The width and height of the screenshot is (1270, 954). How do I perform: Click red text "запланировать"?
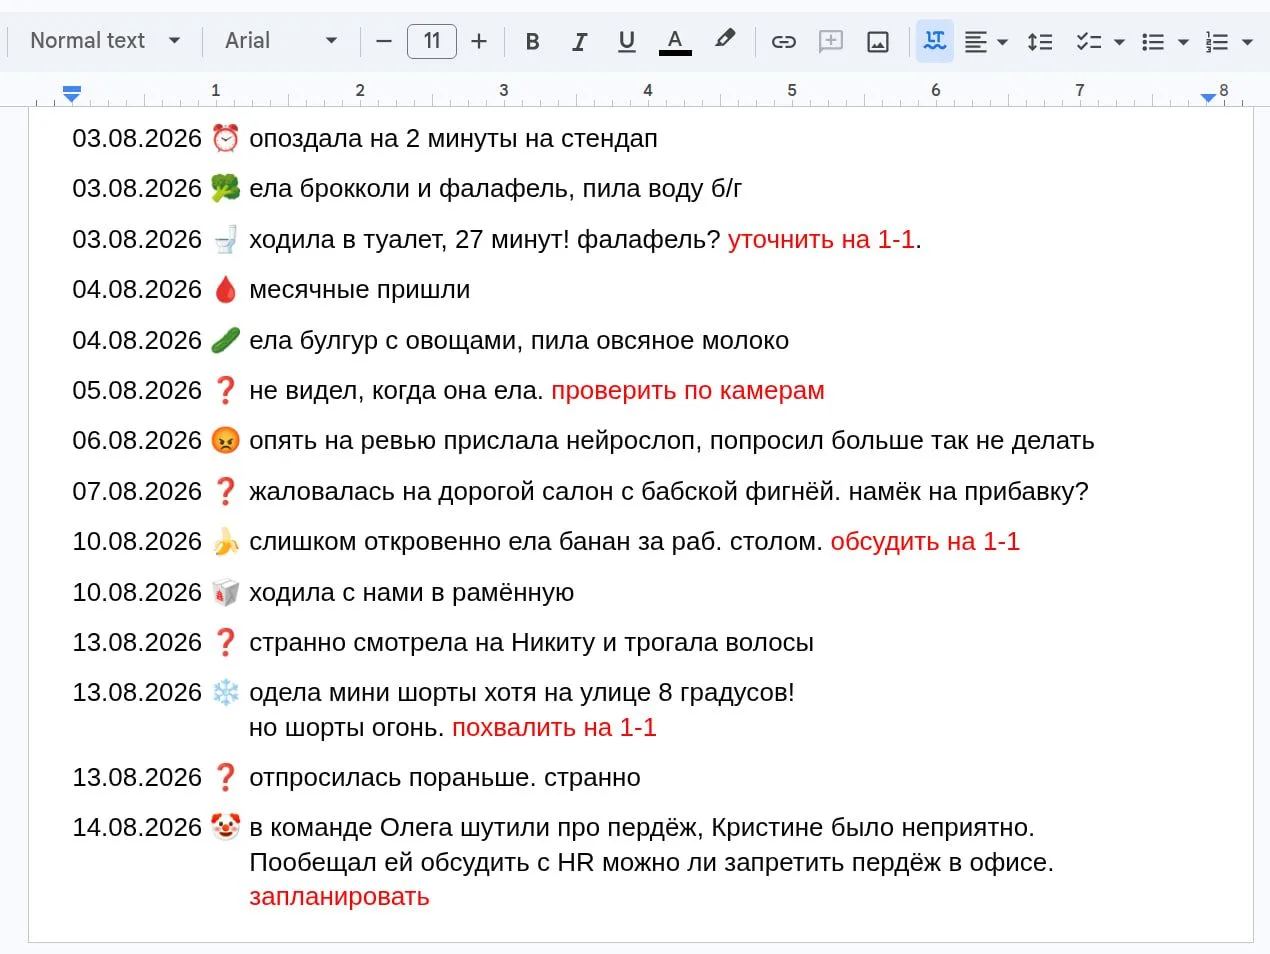pos(339,897)
